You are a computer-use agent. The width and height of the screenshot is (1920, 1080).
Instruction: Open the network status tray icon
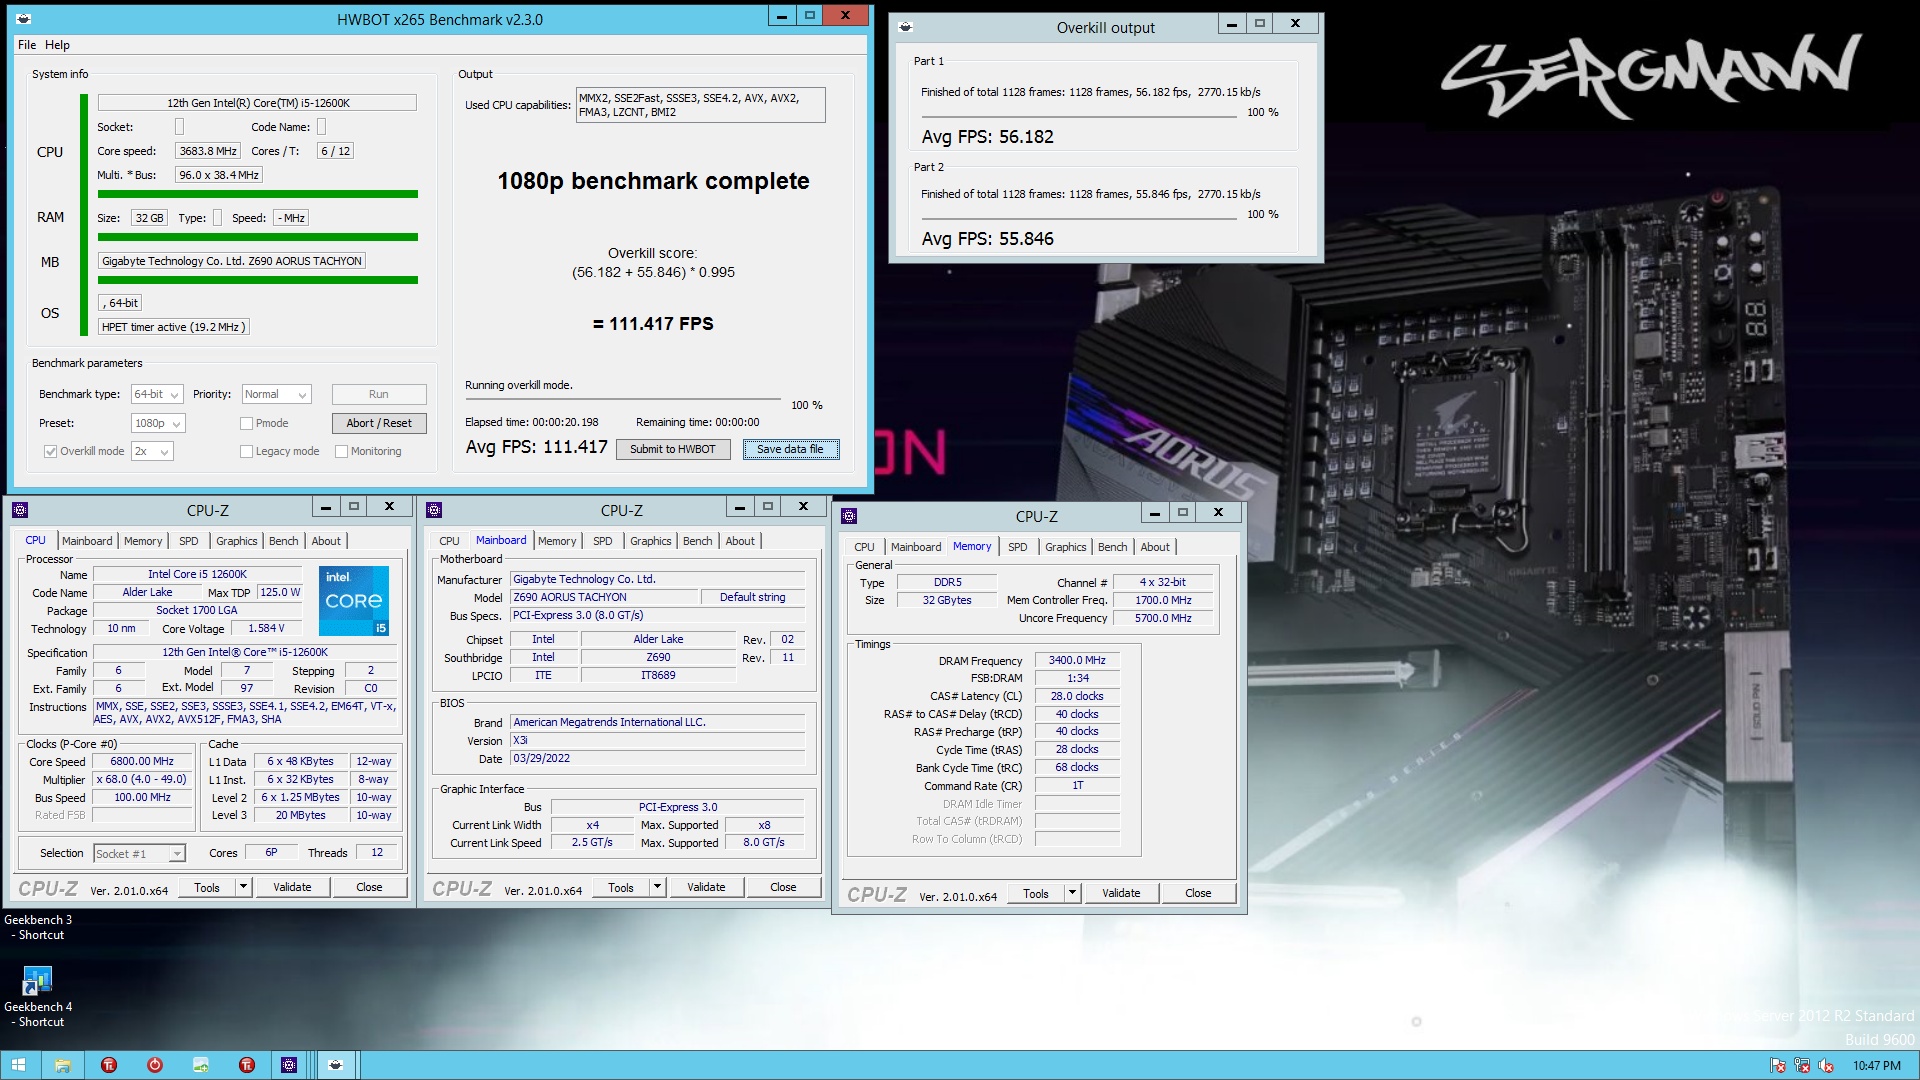tap(1802, 1066)
